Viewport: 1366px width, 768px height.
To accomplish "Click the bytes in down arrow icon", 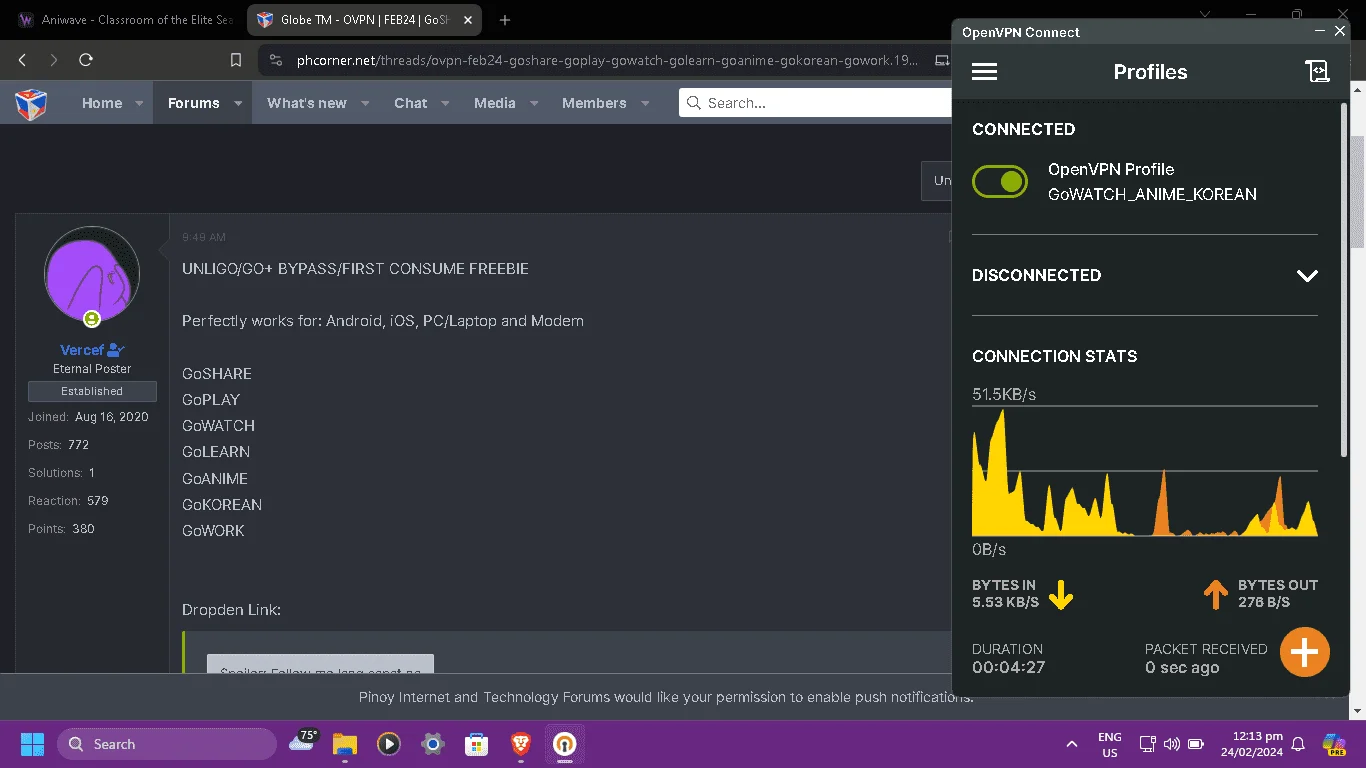I will (1061, 596).
